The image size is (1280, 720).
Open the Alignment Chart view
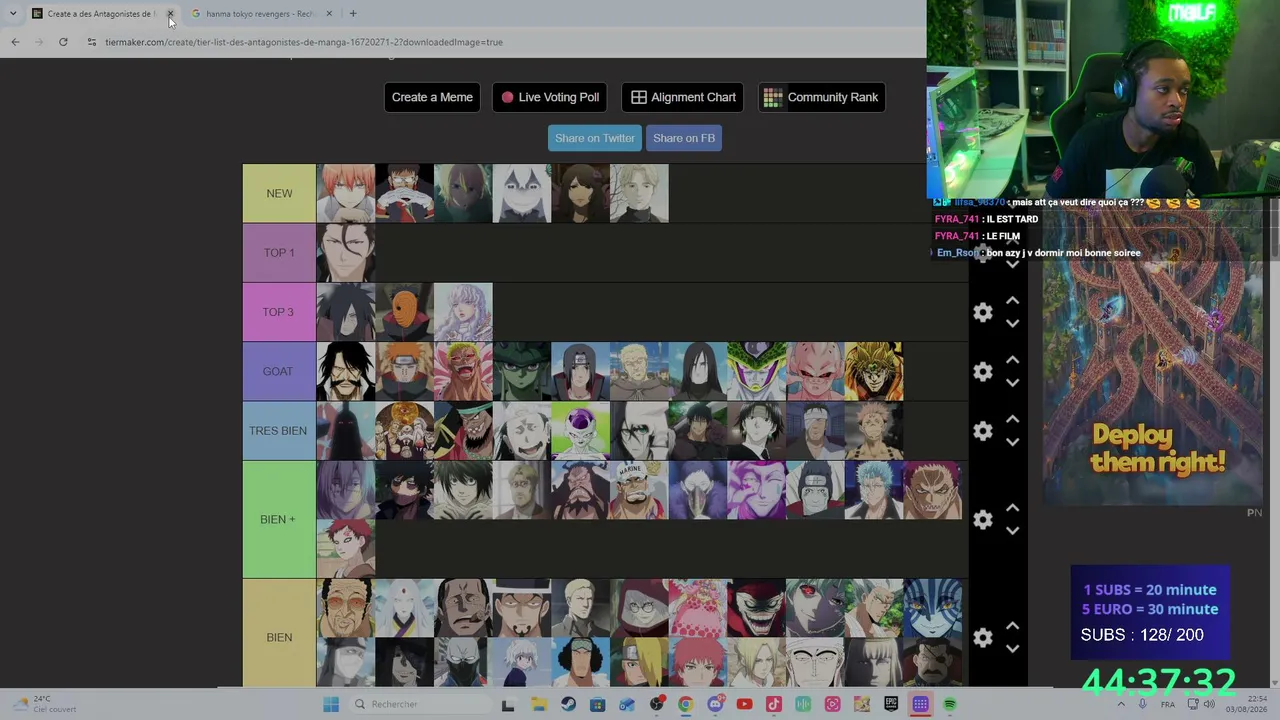click(x=683, y=97)
